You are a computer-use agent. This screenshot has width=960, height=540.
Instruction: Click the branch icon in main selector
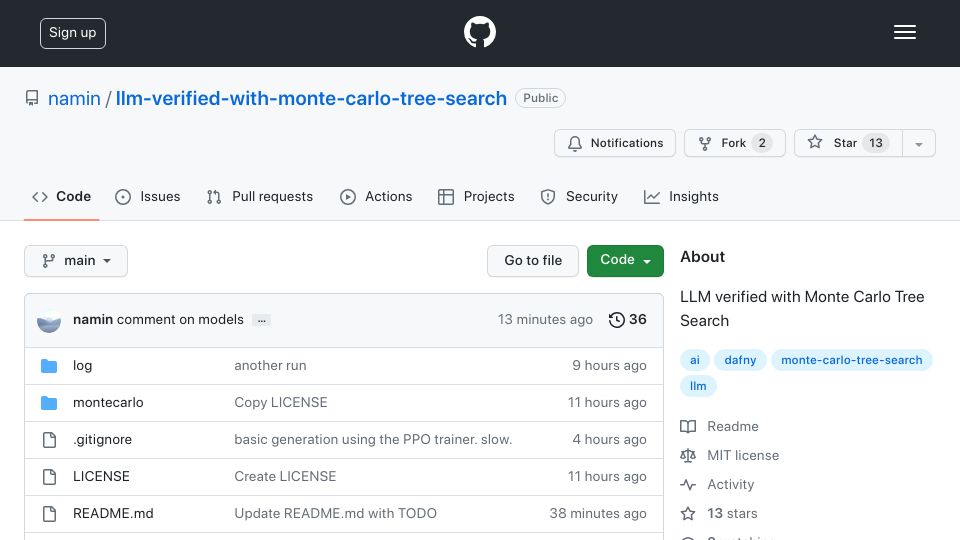coord(48,261)
